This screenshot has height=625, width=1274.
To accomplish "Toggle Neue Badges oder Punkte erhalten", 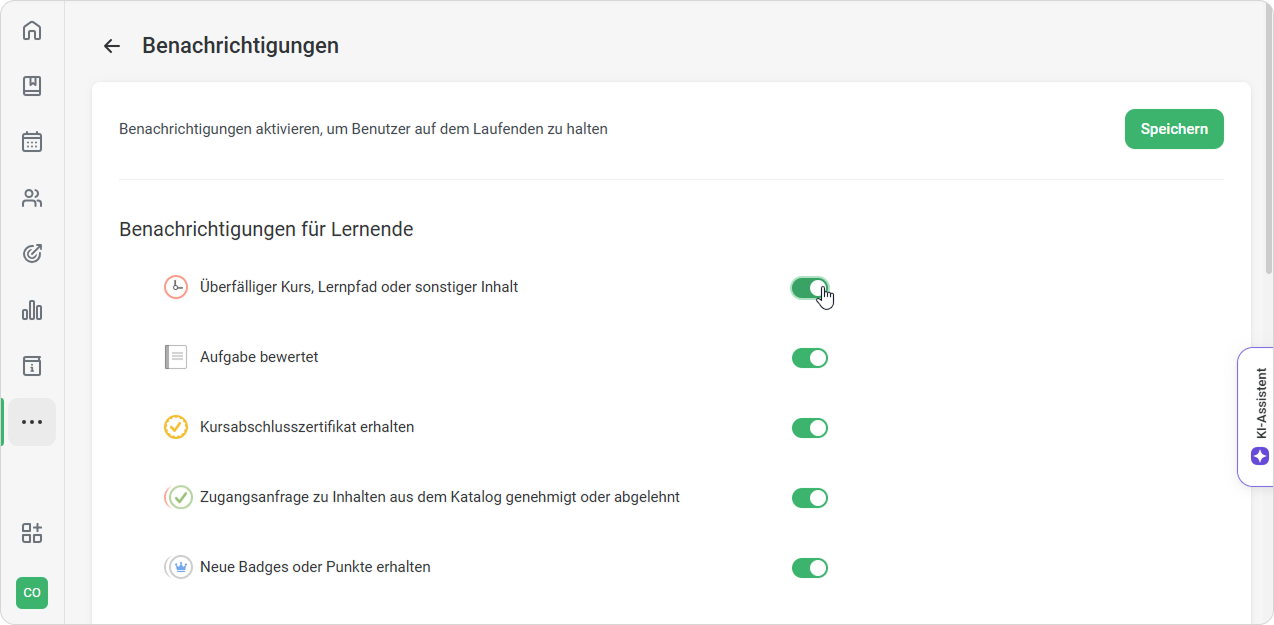I will click(x=810, y=568).
